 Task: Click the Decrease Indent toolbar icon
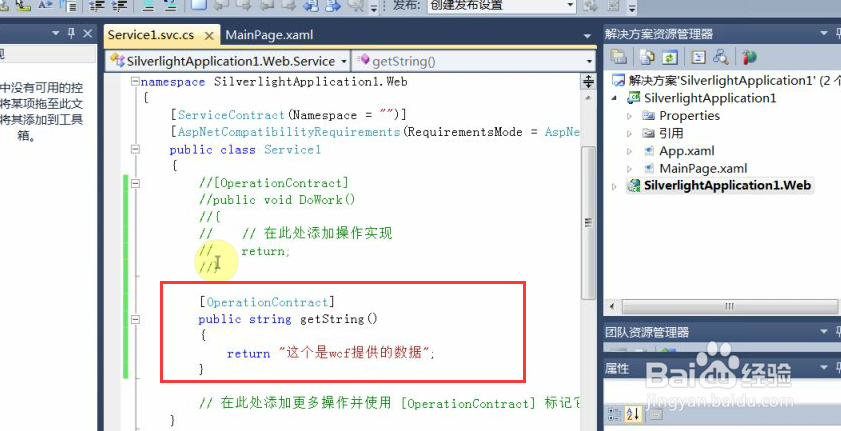click(x=97, y=6)
